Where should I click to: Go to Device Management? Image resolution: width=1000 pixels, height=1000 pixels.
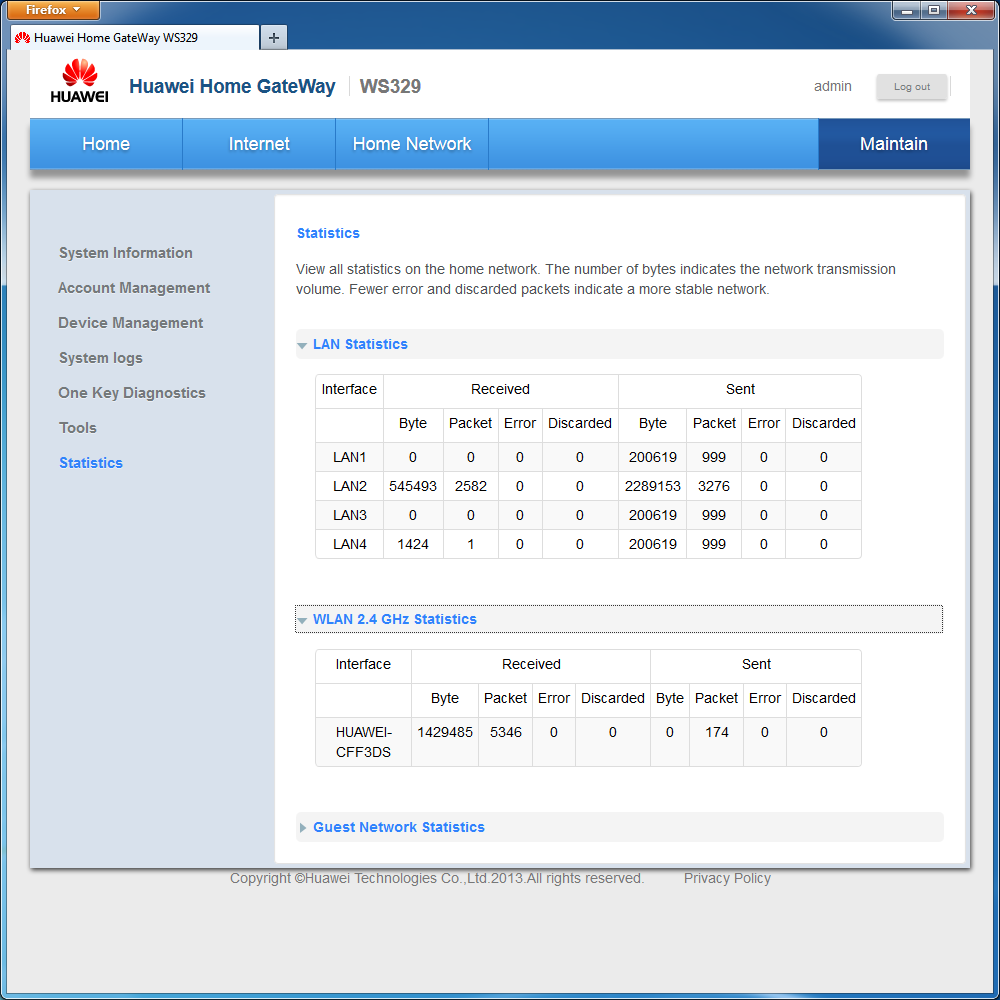[x=131, y=323]
